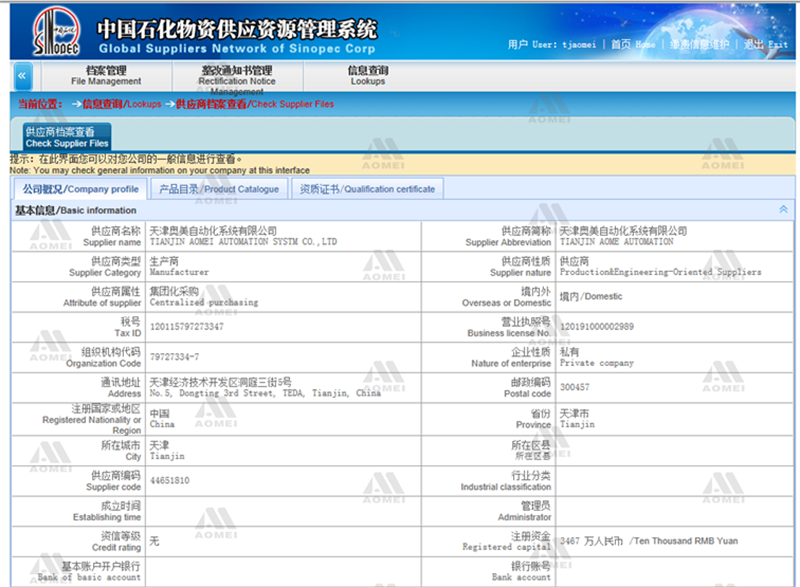Click the Domestic value
Screen dimensions: 800x587
pos(591,296)
